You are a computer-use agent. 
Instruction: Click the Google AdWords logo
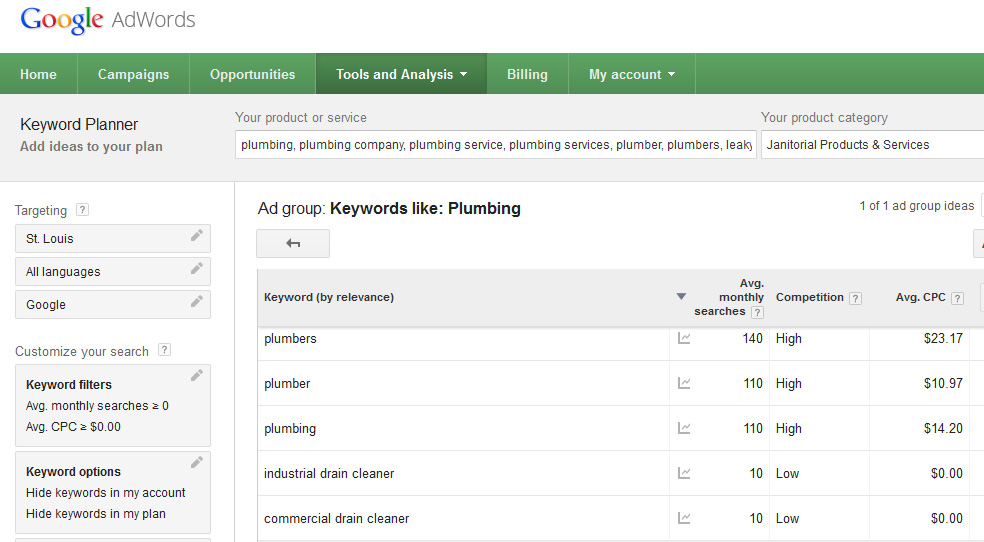108,20
